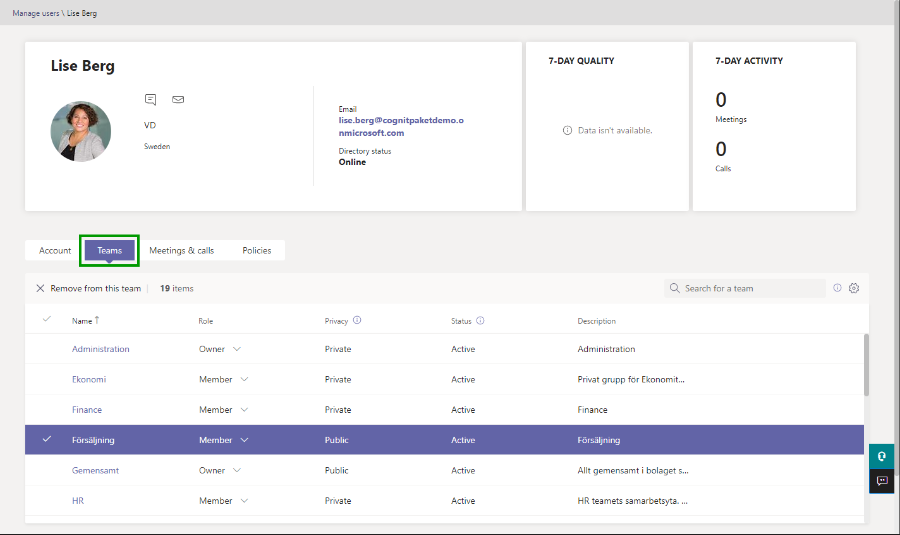This screenshot has width=900, height=535.
Task: Uncheck the selected Försäljning row checkmark
Action: [46, 440]
